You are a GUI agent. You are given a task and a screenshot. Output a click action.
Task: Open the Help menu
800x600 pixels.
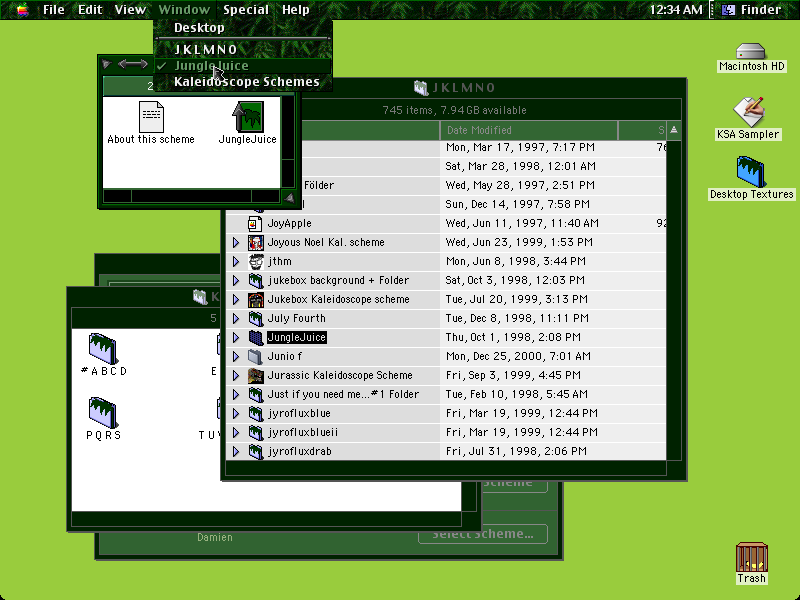[295, 10]
